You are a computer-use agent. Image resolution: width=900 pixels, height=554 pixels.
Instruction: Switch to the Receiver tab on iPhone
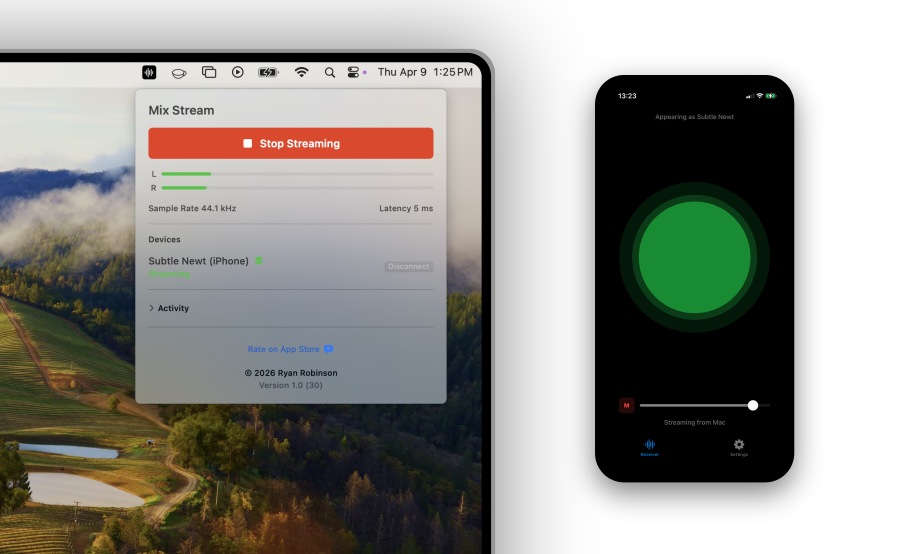coord(650,447)
